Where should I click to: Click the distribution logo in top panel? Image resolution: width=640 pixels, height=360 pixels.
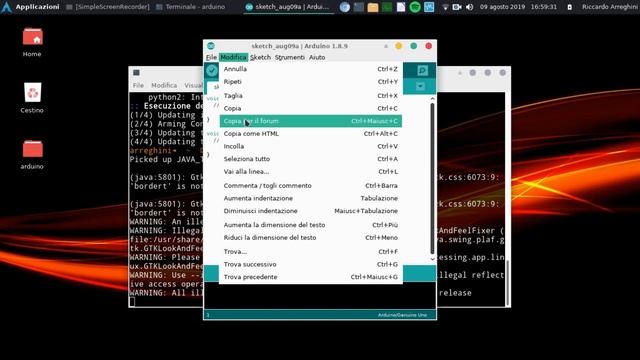pyautogui.click(x=7, y=7)
